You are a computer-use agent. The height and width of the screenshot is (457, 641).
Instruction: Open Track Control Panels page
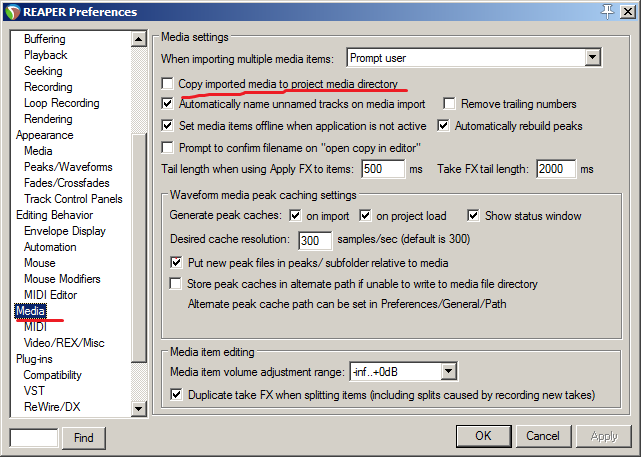point(73,199)
